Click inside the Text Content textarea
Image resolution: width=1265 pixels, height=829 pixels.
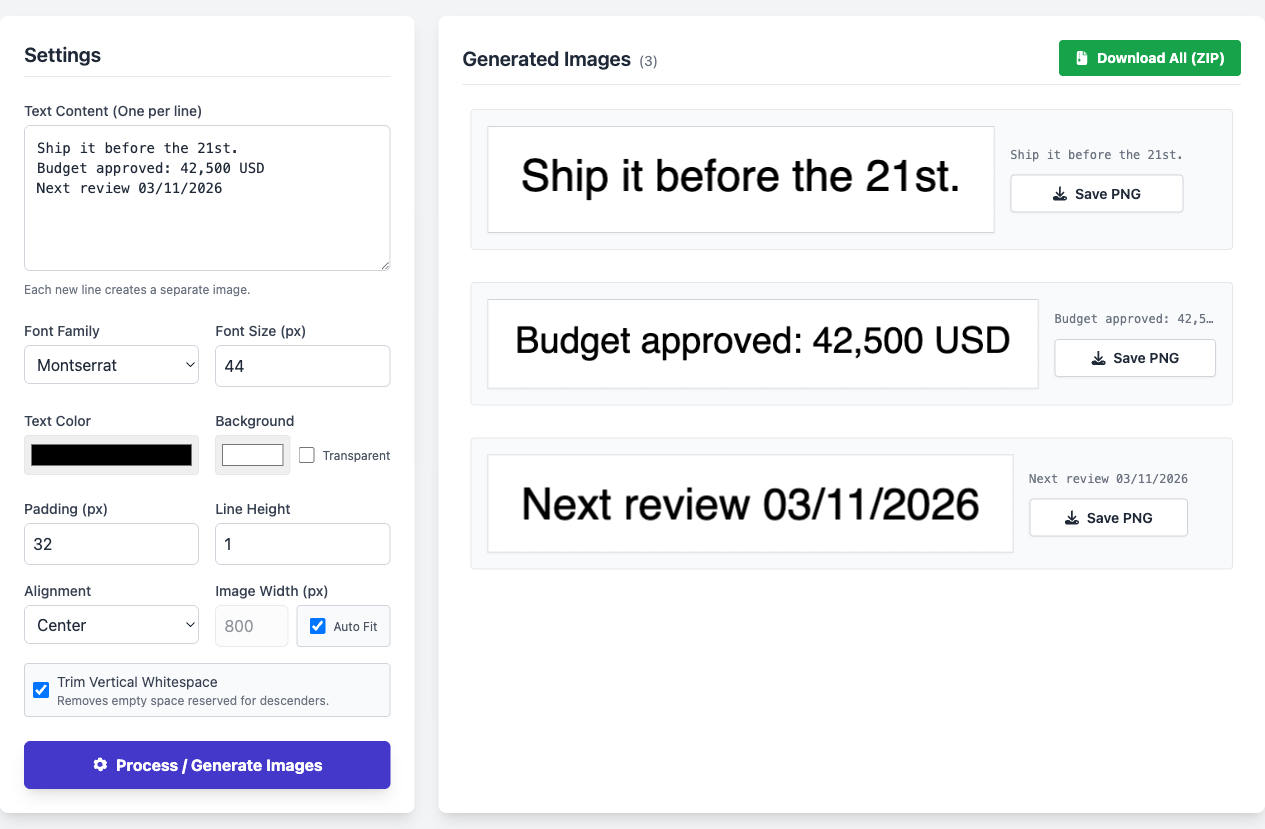point(207,198)
